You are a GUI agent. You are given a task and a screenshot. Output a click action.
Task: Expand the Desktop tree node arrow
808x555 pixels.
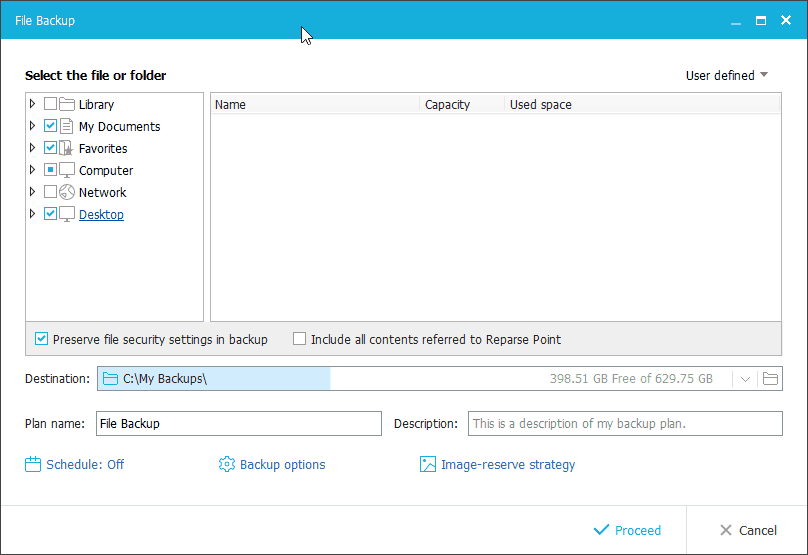point(33,214)
